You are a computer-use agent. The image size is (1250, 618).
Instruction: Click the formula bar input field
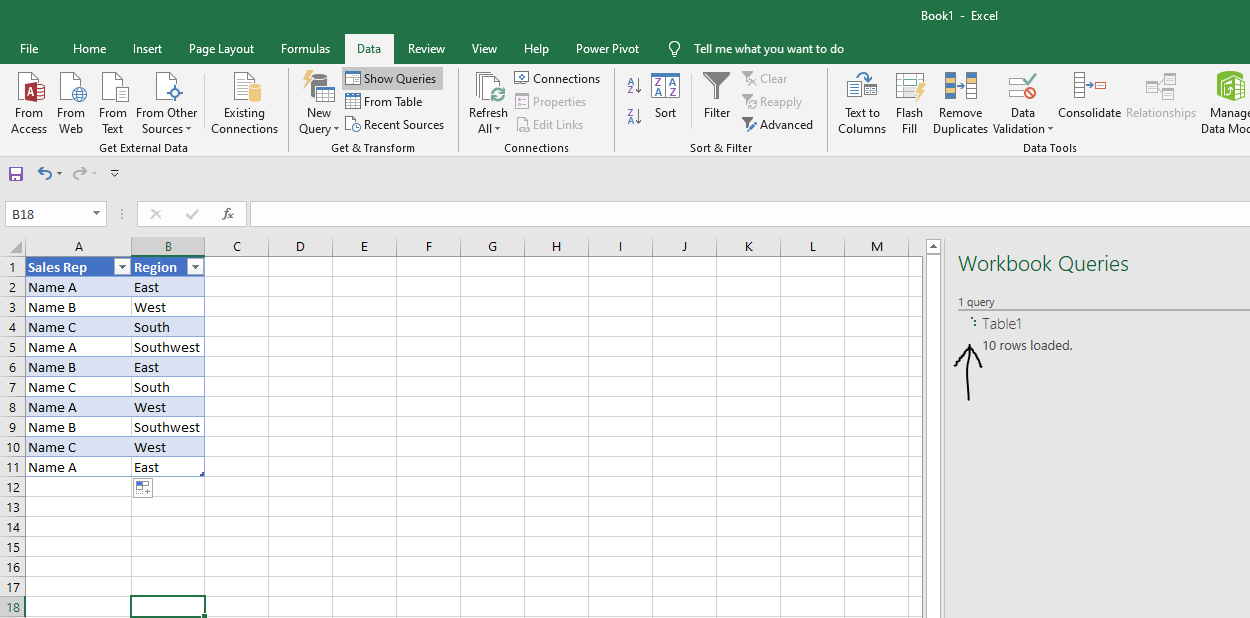tap(748, 214)
